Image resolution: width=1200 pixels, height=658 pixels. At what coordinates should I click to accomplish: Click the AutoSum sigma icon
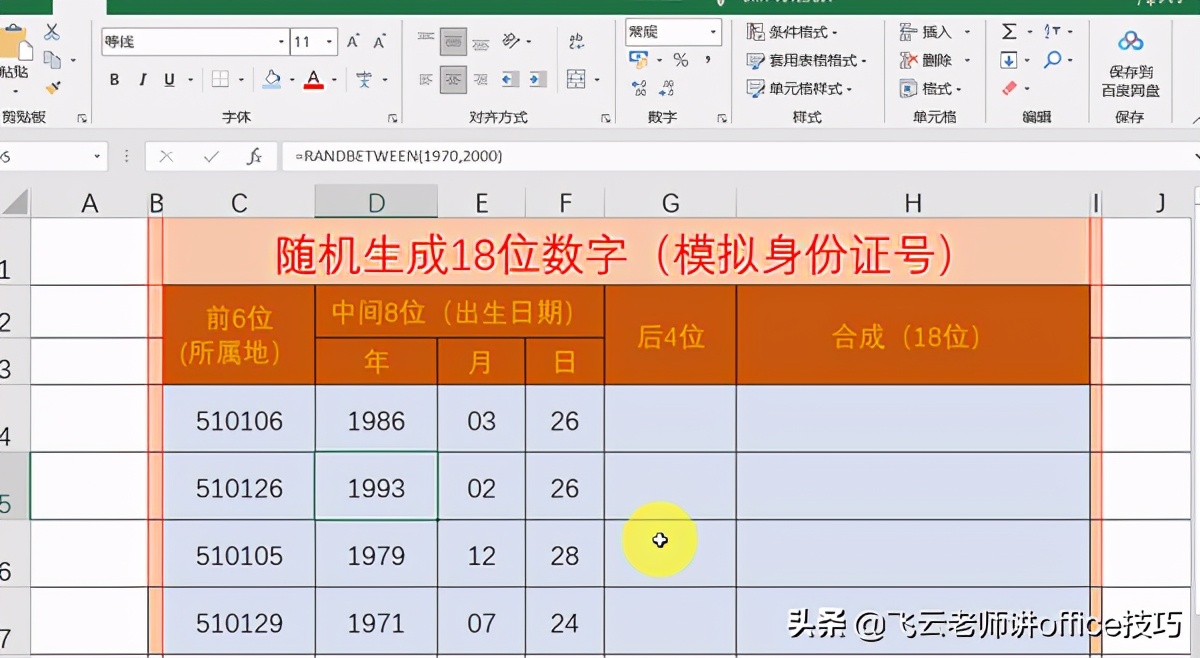pos(1010,32)
